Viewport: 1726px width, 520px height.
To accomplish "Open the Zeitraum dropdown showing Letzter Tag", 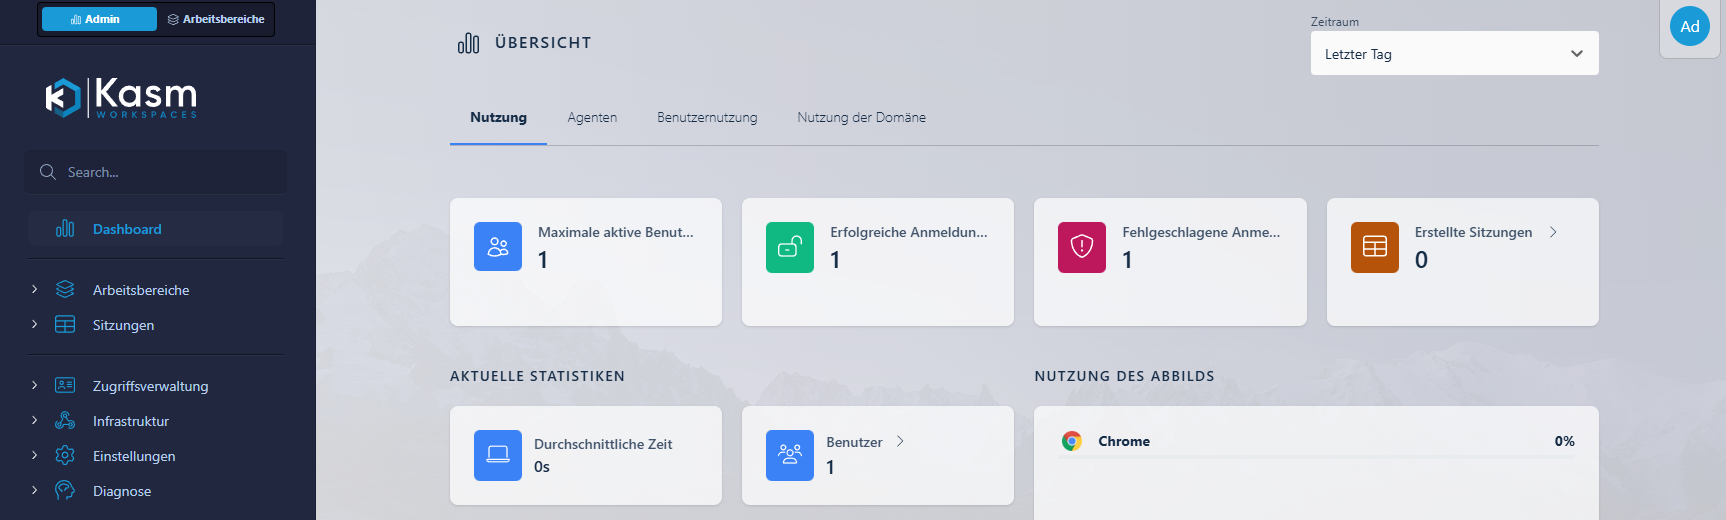I will pos(1454,54).
